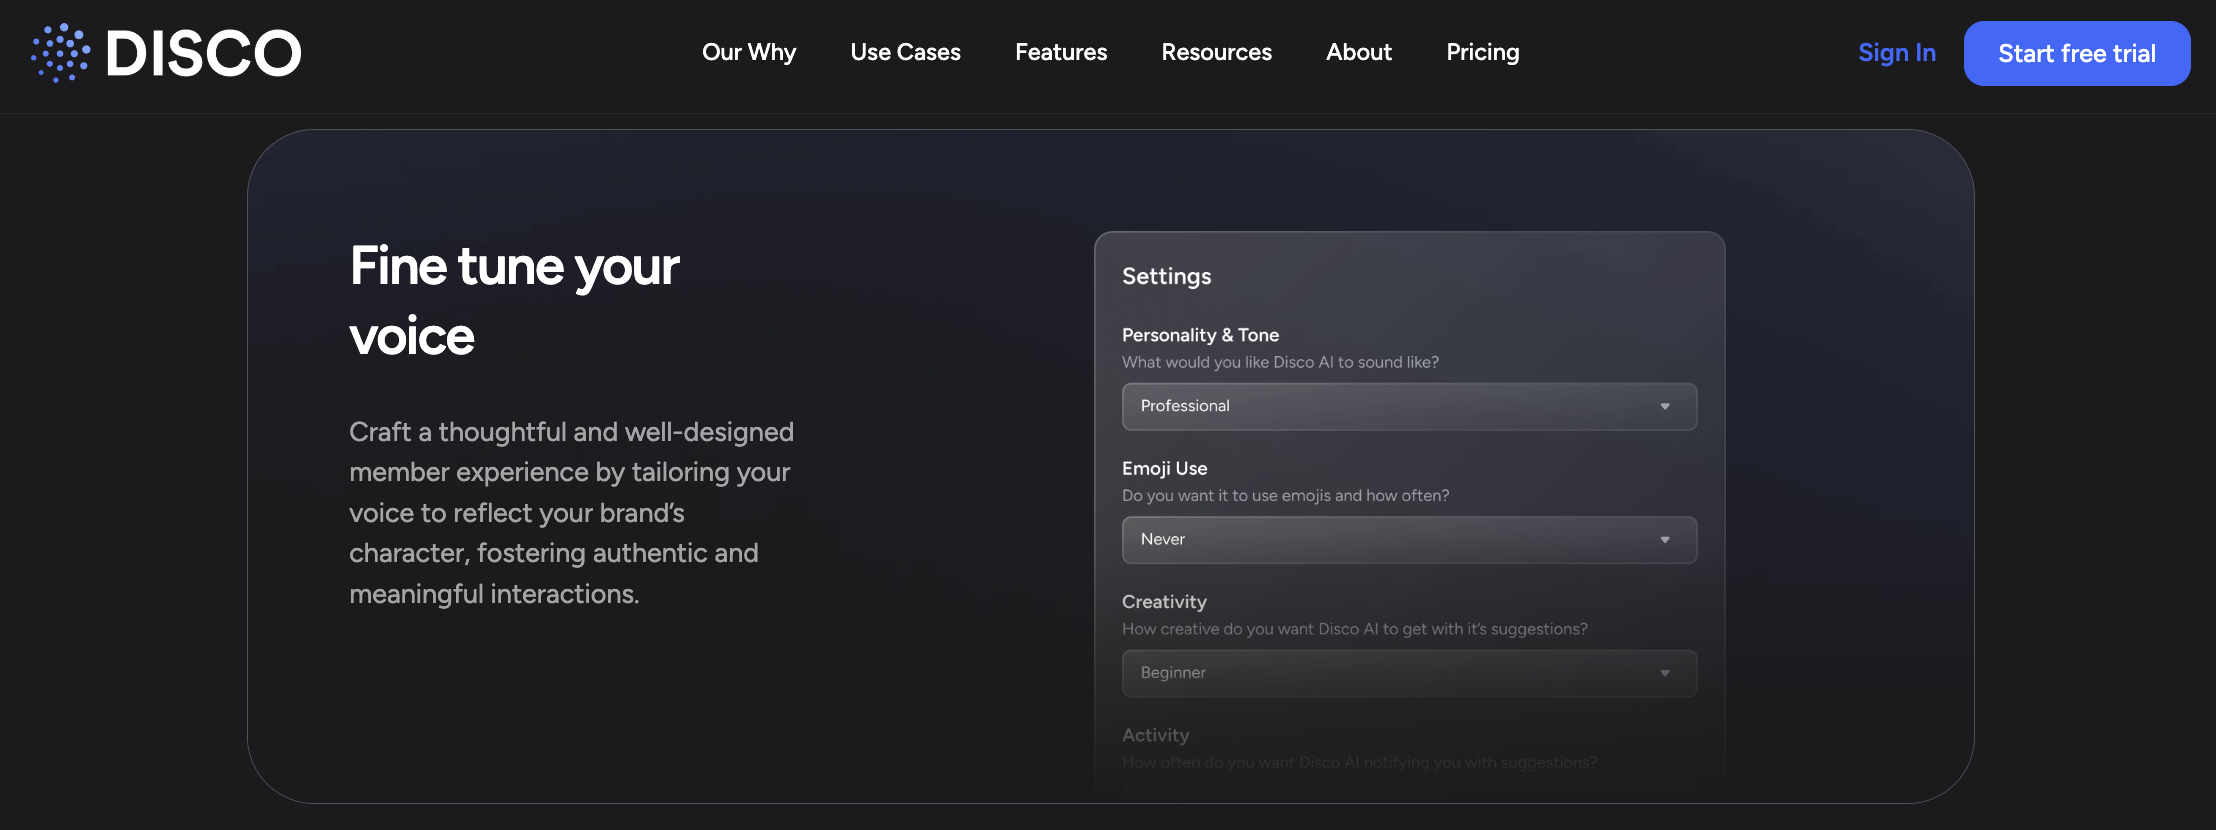This screenshot has width=2216, height=830.
Task: Open the Professional tone dropdown
Action: coord(1409,406)
